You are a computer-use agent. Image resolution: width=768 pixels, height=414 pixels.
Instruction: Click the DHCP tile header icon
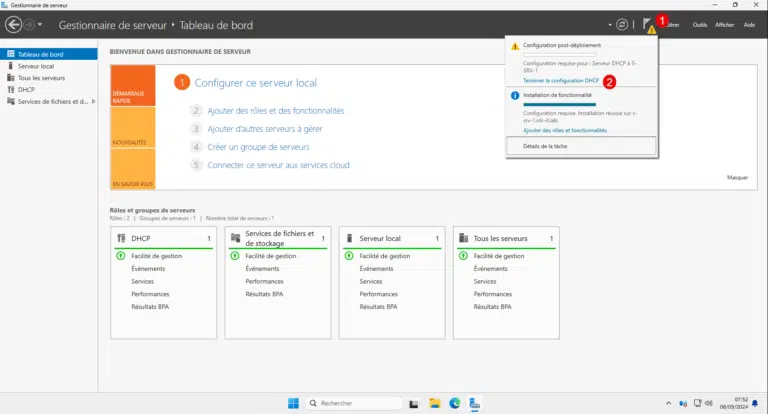pyautogui.click(x=121, y=238)
